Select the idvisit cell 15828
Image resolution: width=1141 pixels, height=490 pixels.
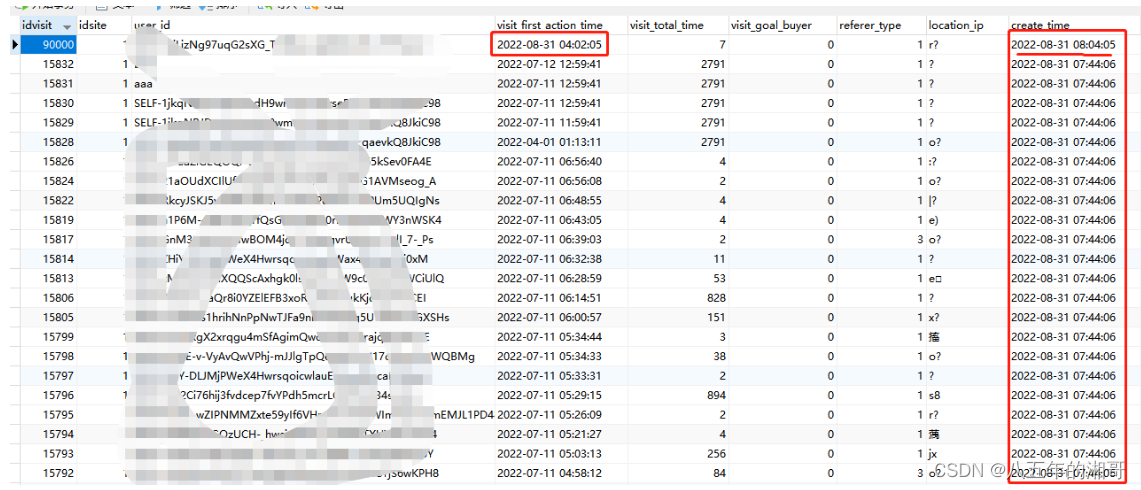pyautogui.click(x=47, y=142)
